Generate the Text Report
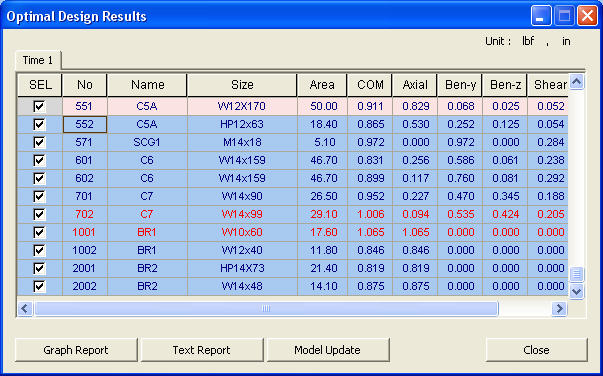This screenshot has width=603, height=376. (202, 350)
